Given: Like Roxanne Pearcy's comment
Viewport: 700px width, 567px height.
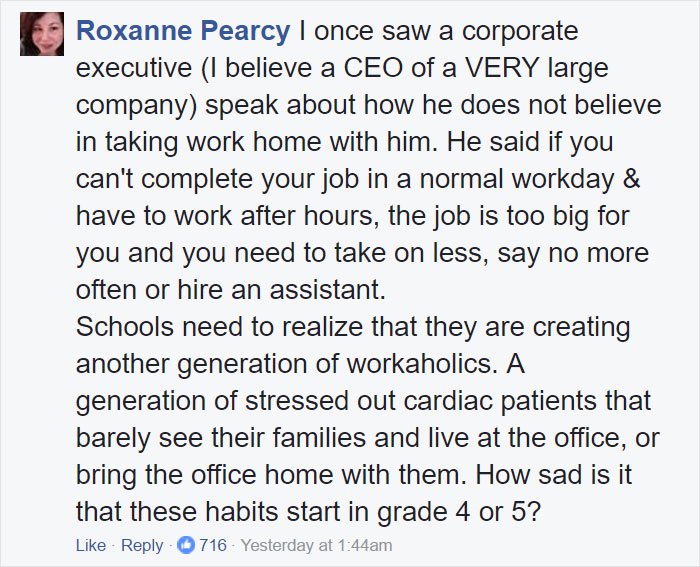Looking at the screenshot, I should [91, 545].
